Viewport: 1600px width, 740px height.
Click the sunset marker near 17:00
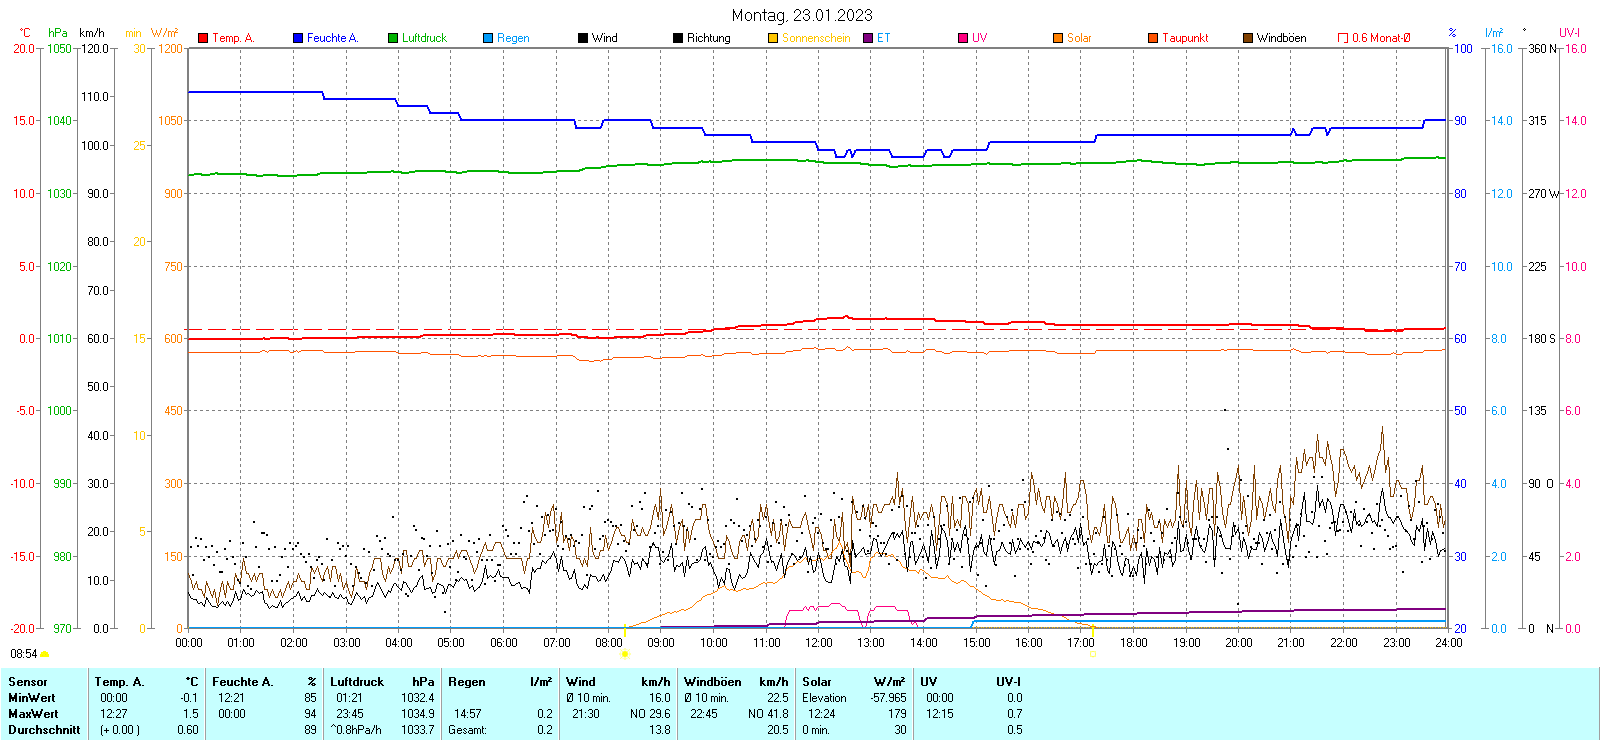[1092, 654]
